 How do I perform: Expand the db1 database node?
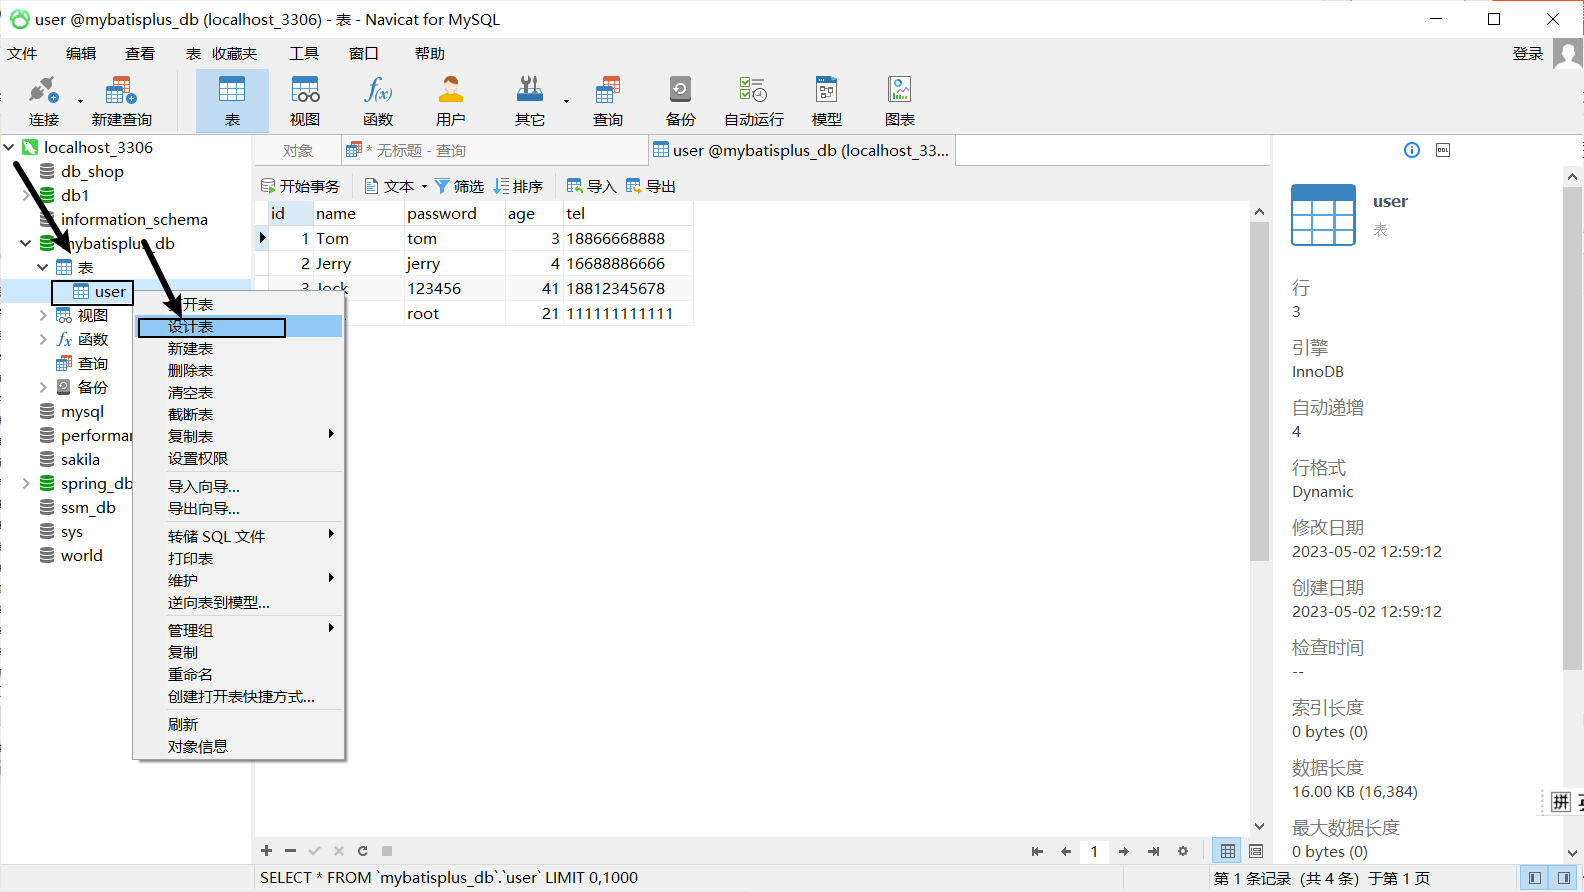point(26,195)
